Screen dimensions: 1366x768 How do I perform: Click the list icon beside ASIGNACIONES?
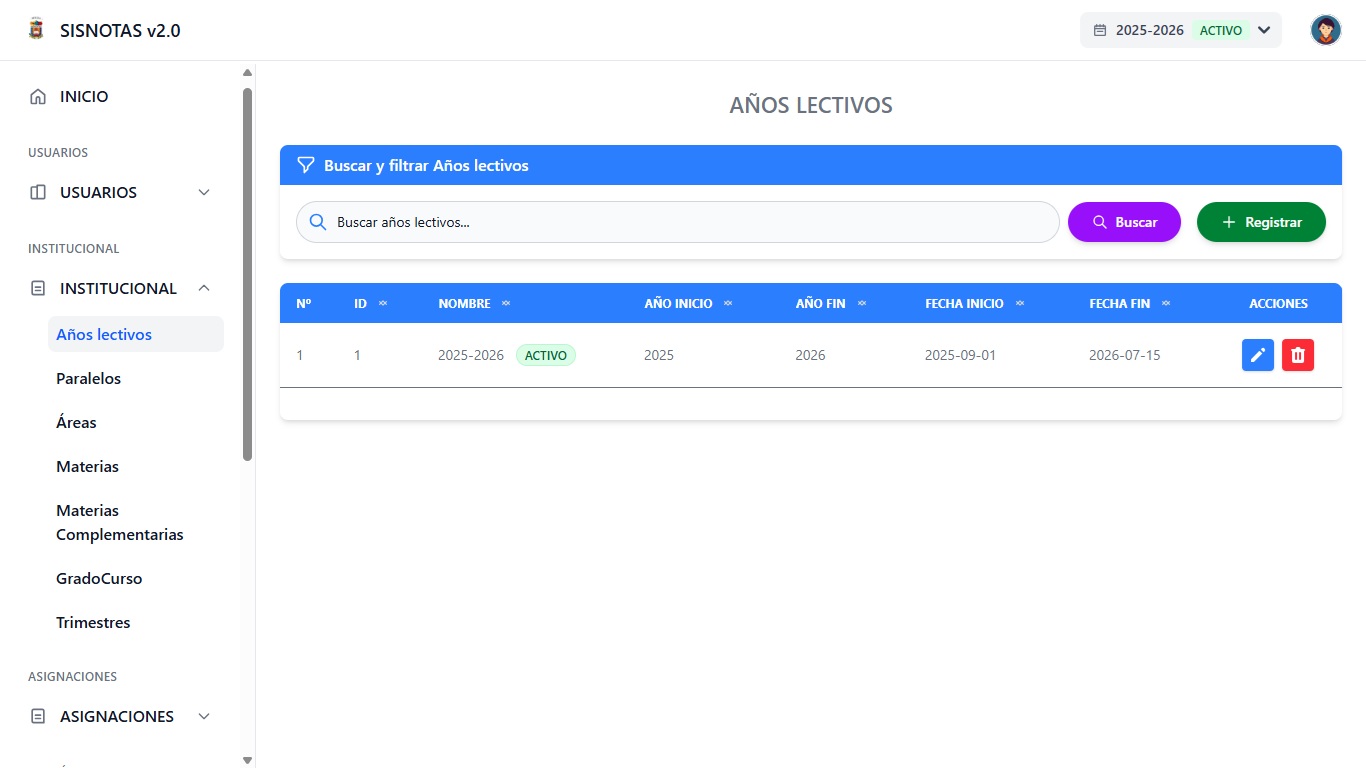click(38, 716)
